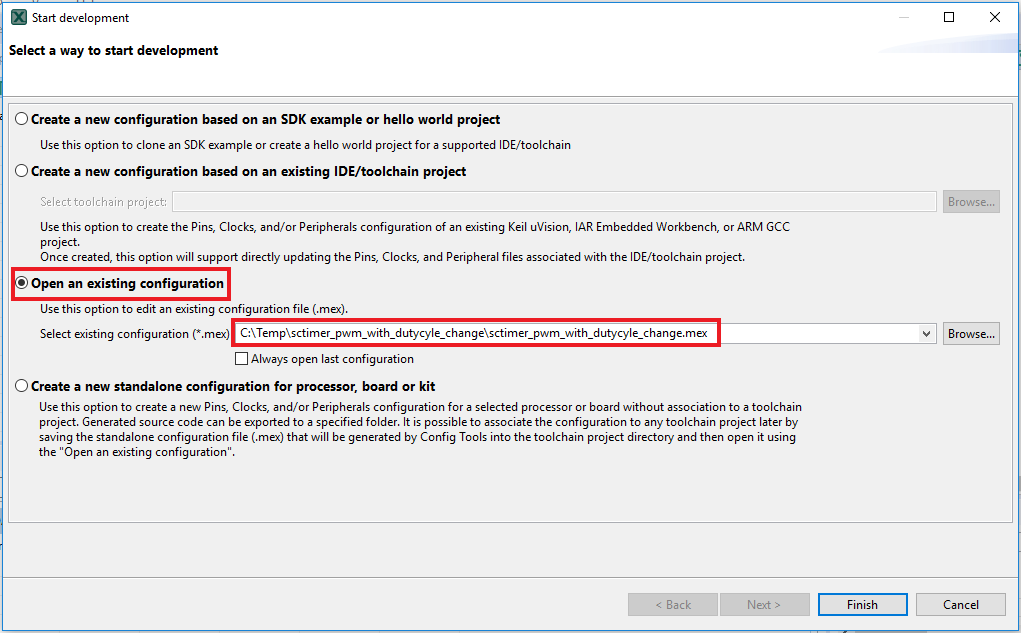Click the '< Back' navigation button
1021x633 pixels.
pyautogui.click(x=672, y=605)
